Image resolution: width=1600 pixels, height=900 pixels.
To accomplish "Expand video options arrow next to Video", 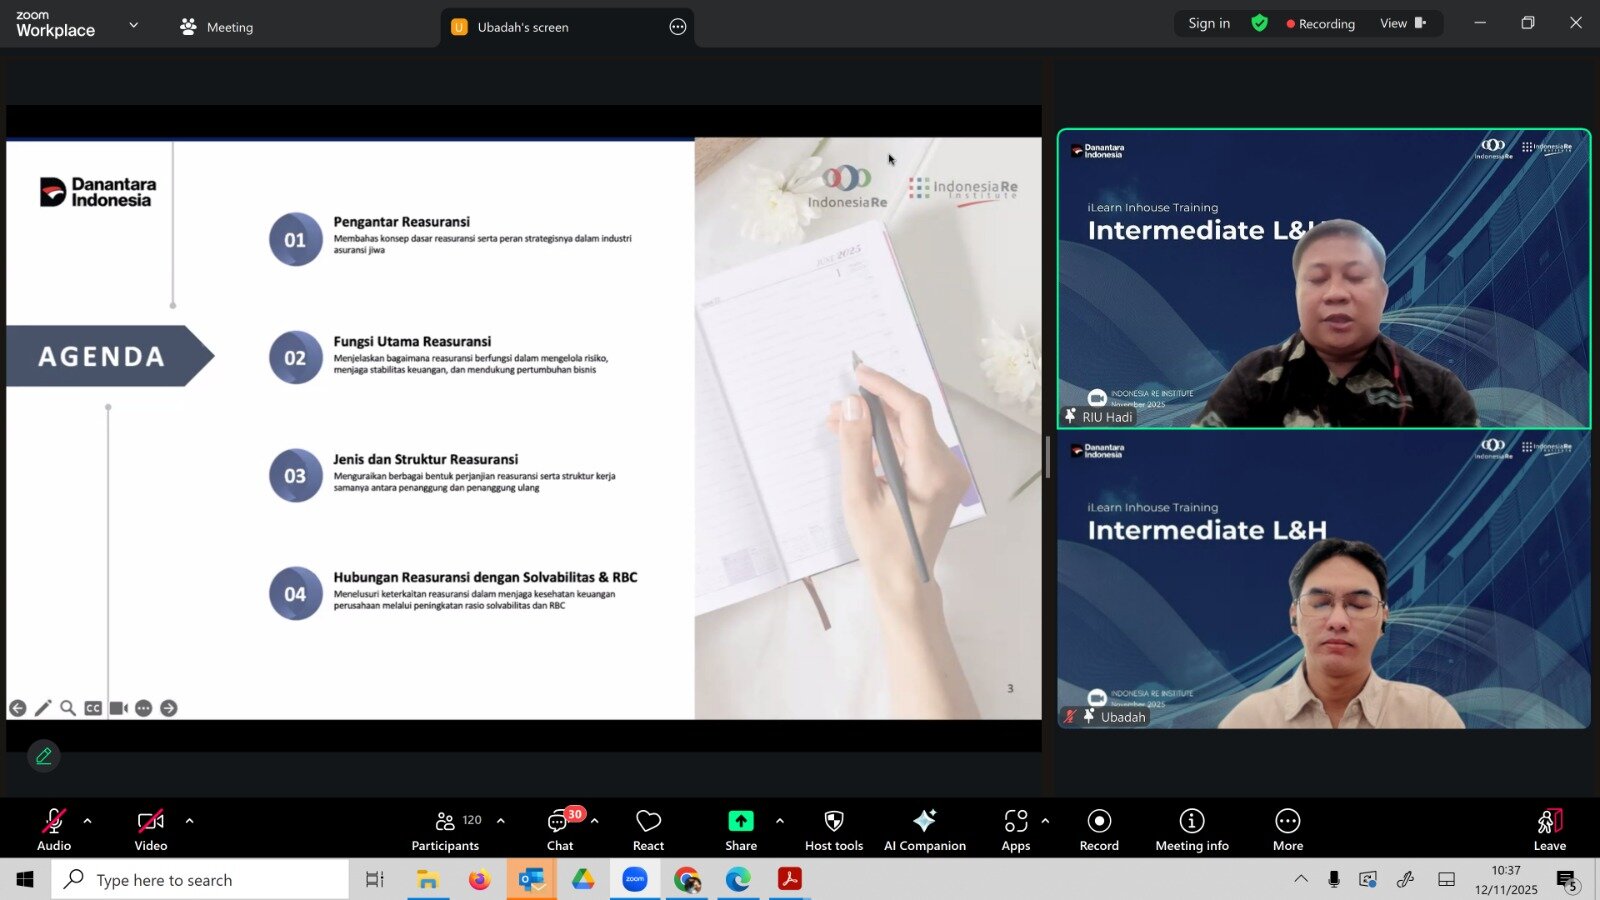I will click(x=190, y=821).
